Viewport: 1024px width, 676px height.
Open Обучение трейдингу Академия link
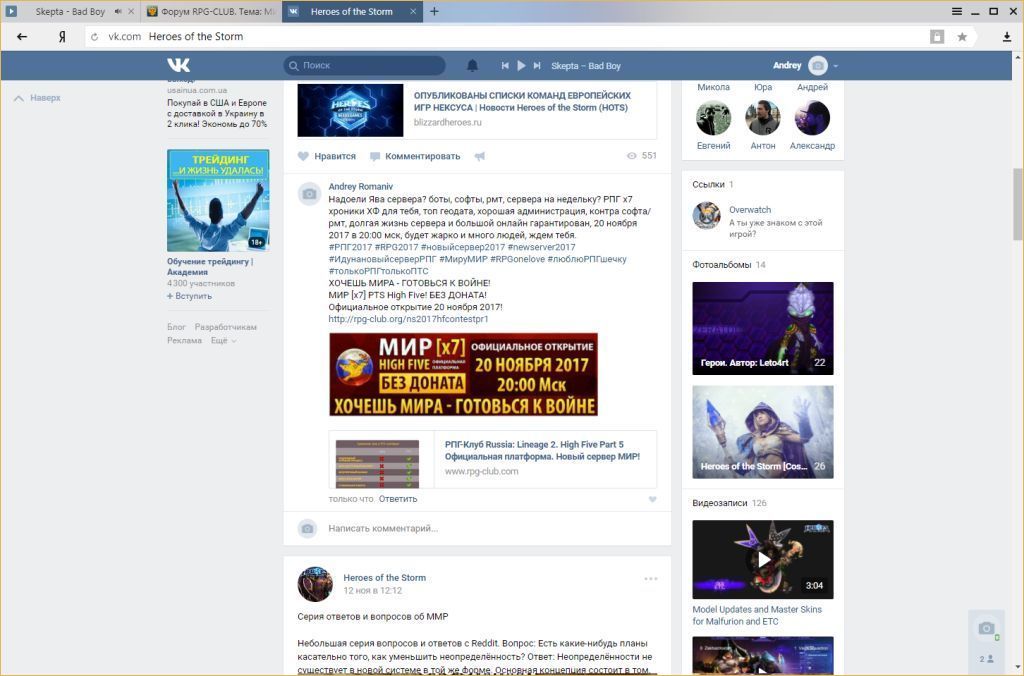[210, 266]
